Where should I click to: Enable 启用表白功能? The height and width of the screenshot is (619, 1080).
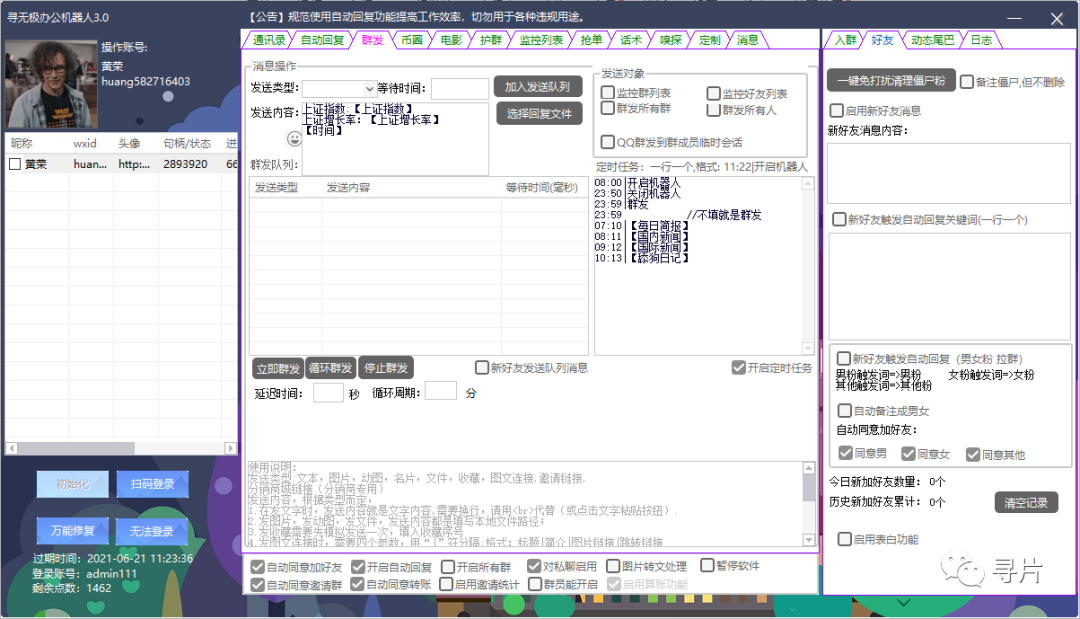(x=846, y=538)
